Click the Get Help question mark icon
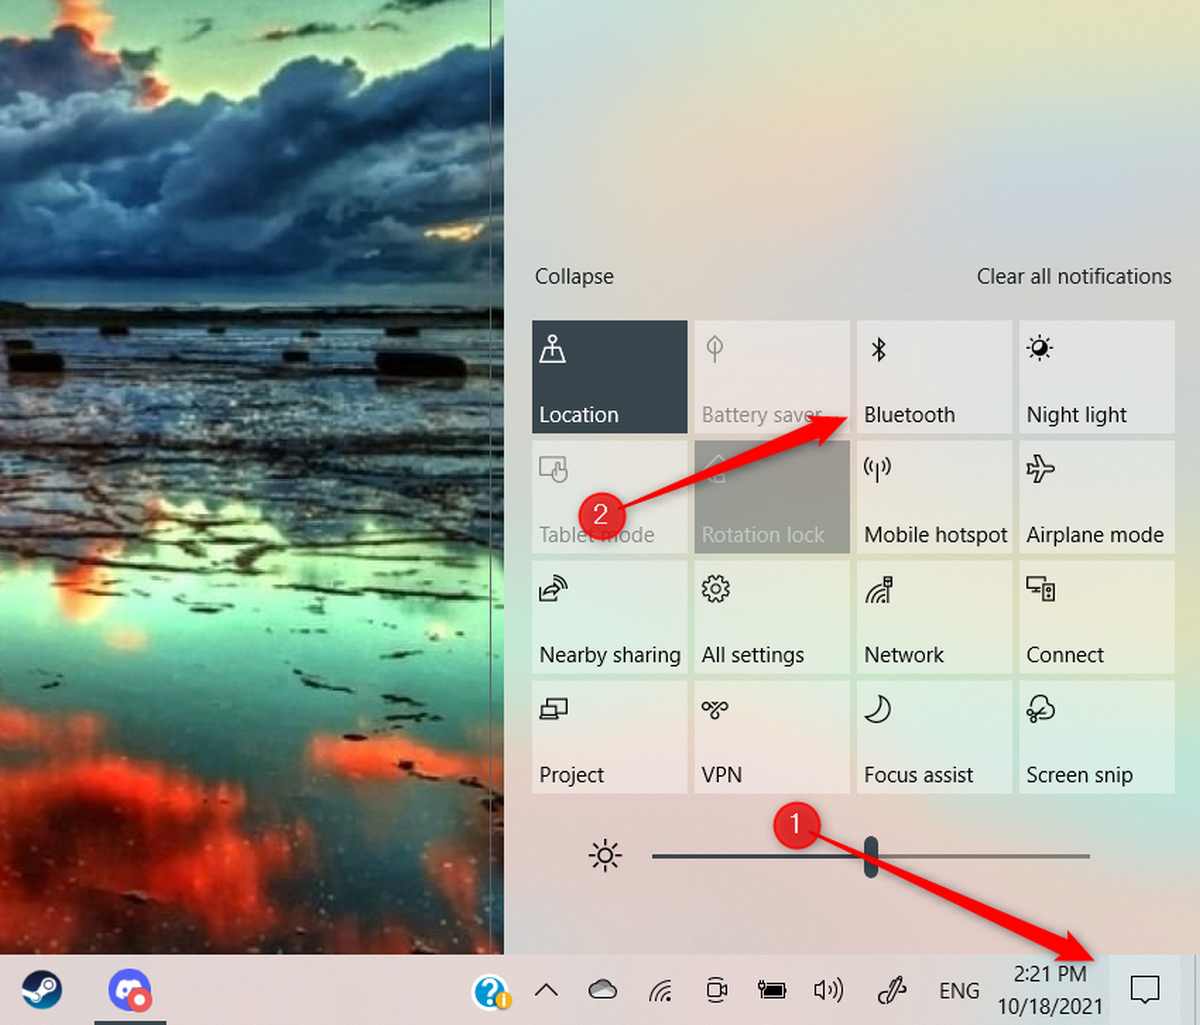The image size is (1200, 1025). (491, 991)
